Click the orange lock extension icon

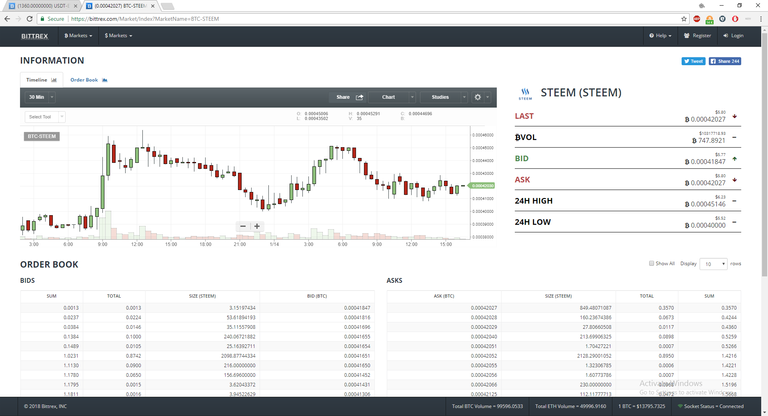pos(709,19)
